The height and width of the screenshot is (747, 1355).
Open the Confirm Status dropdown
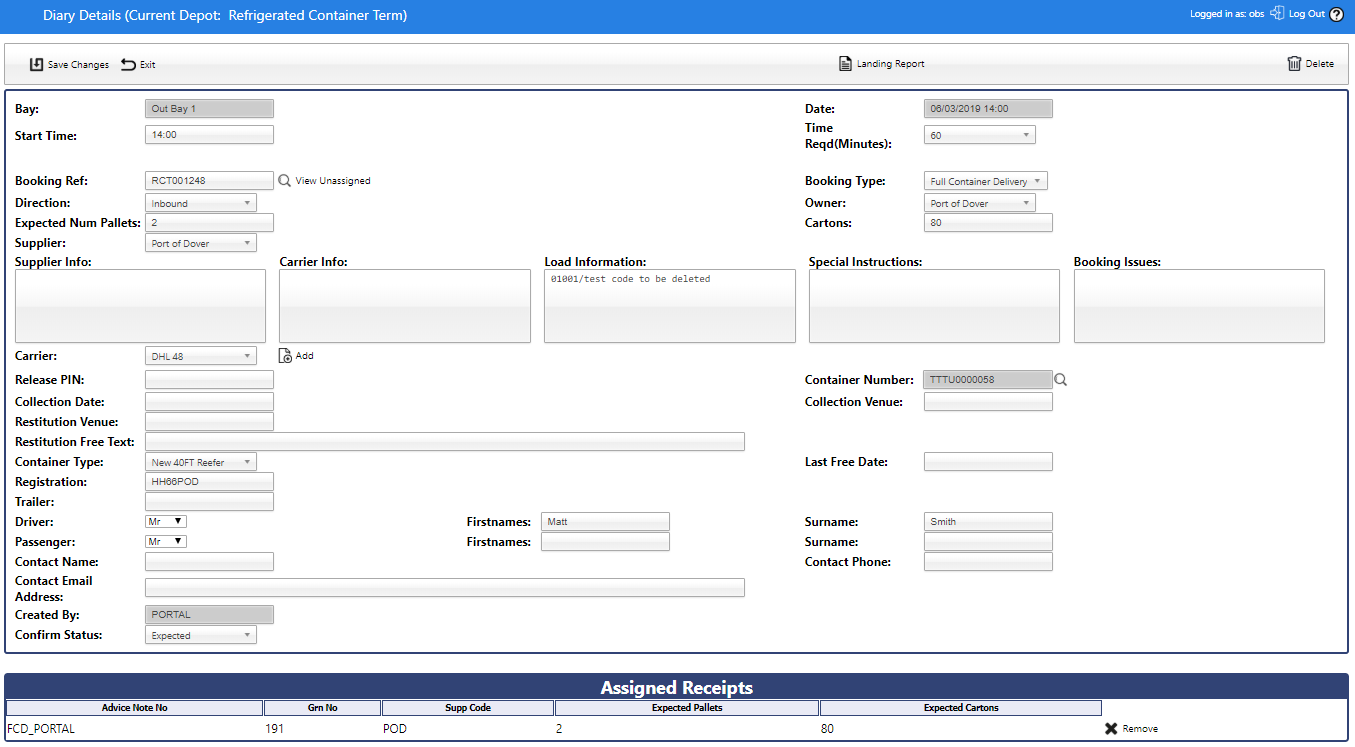point(201,635)
